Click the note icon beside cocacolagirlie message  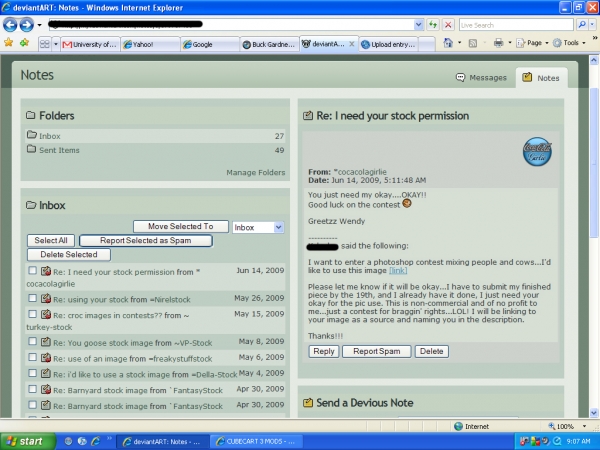46,271
